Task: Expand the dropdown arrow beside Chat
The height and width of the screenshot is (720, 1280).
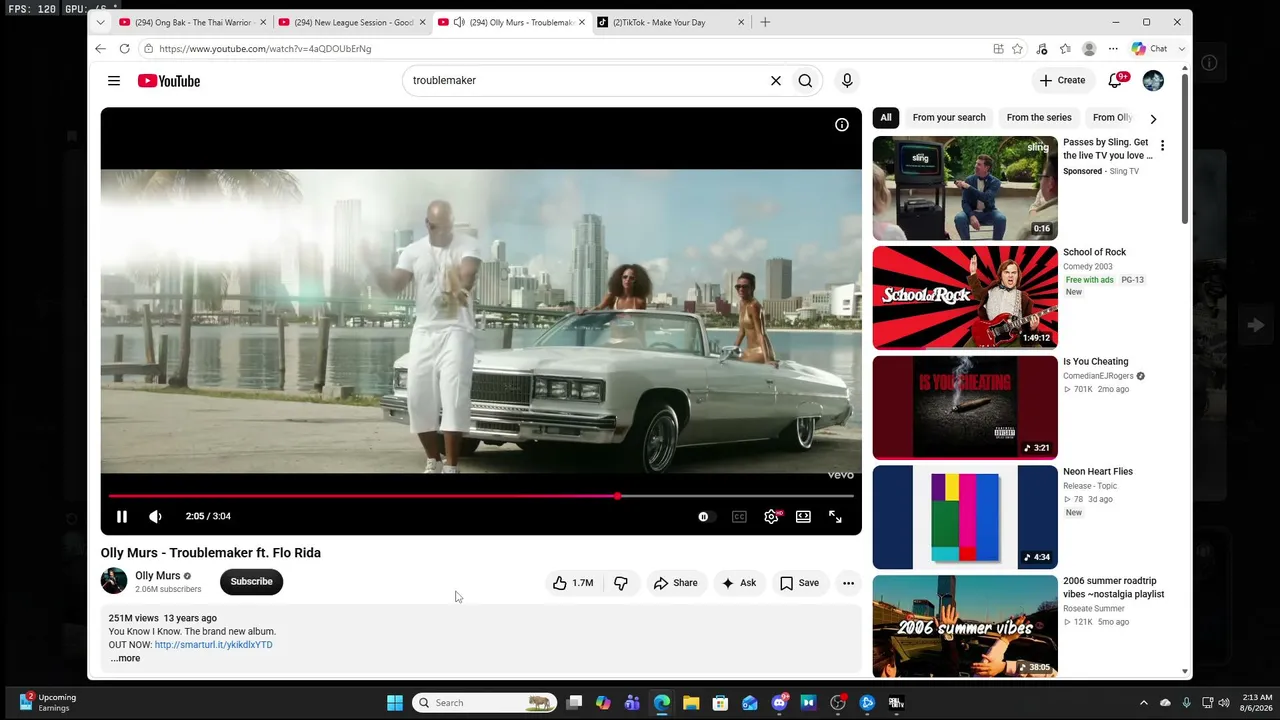Action: point(1181,49)
